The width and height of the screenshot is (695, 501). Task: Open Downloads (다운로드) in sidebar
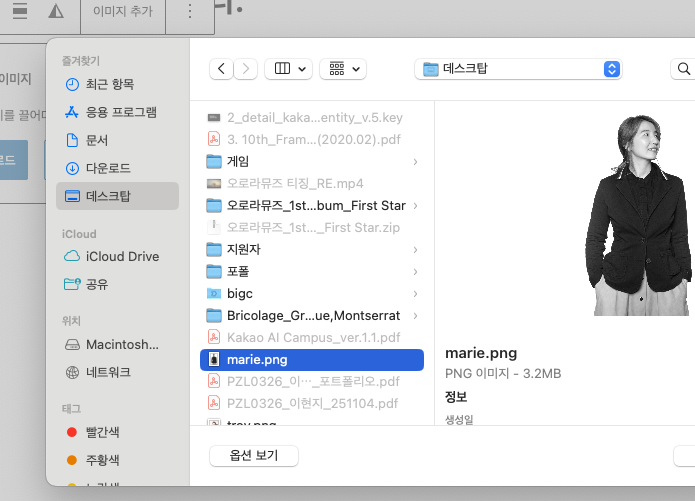(108, 168)
